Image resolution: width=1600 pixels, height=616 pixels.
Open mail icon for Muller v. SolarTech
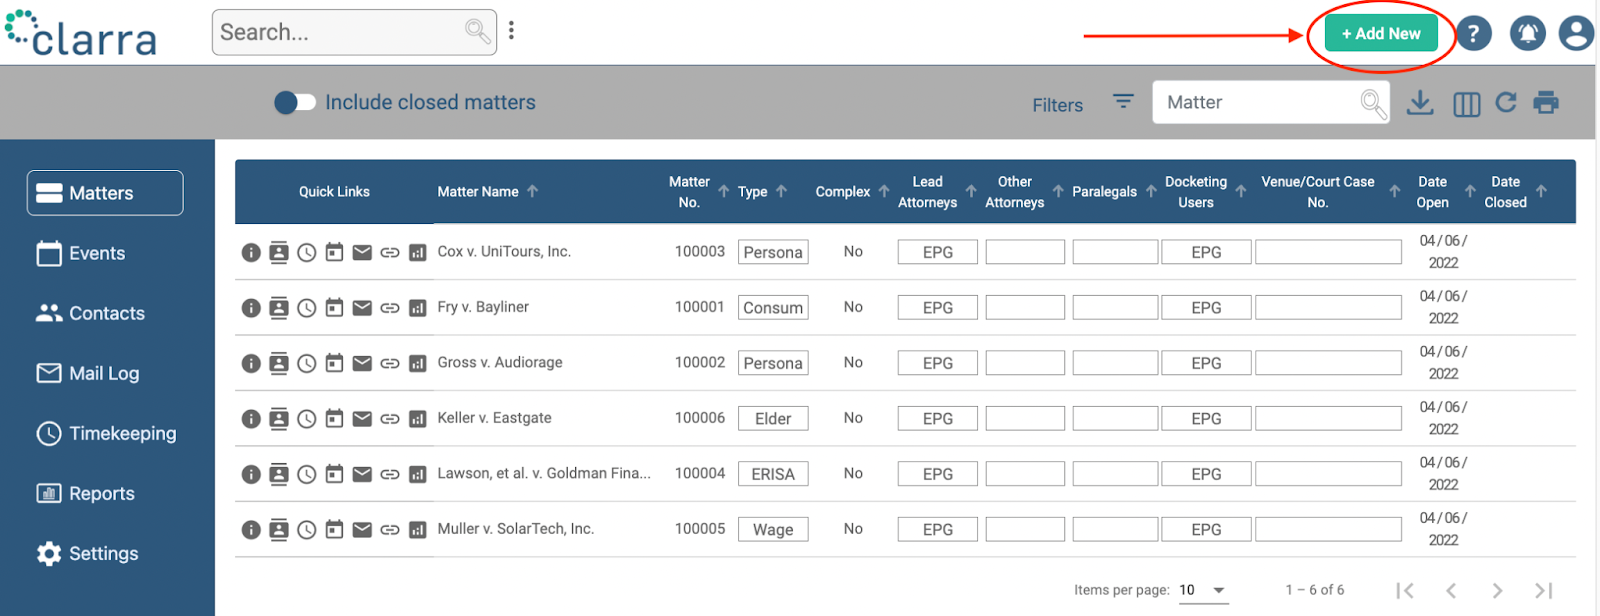point(362,529)
